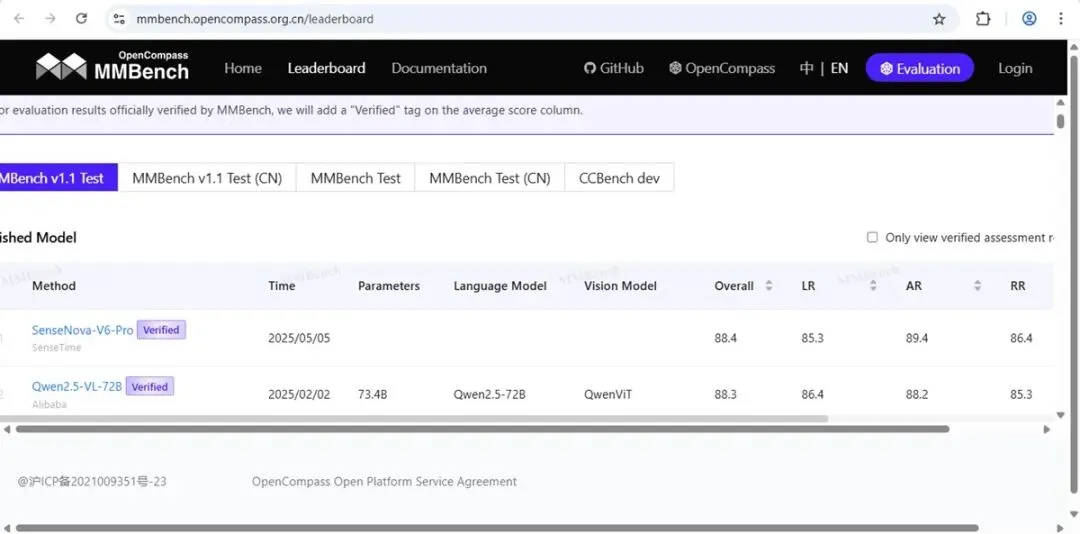
Task: Select the CCBench dev tab
Action: coord(619,178)
